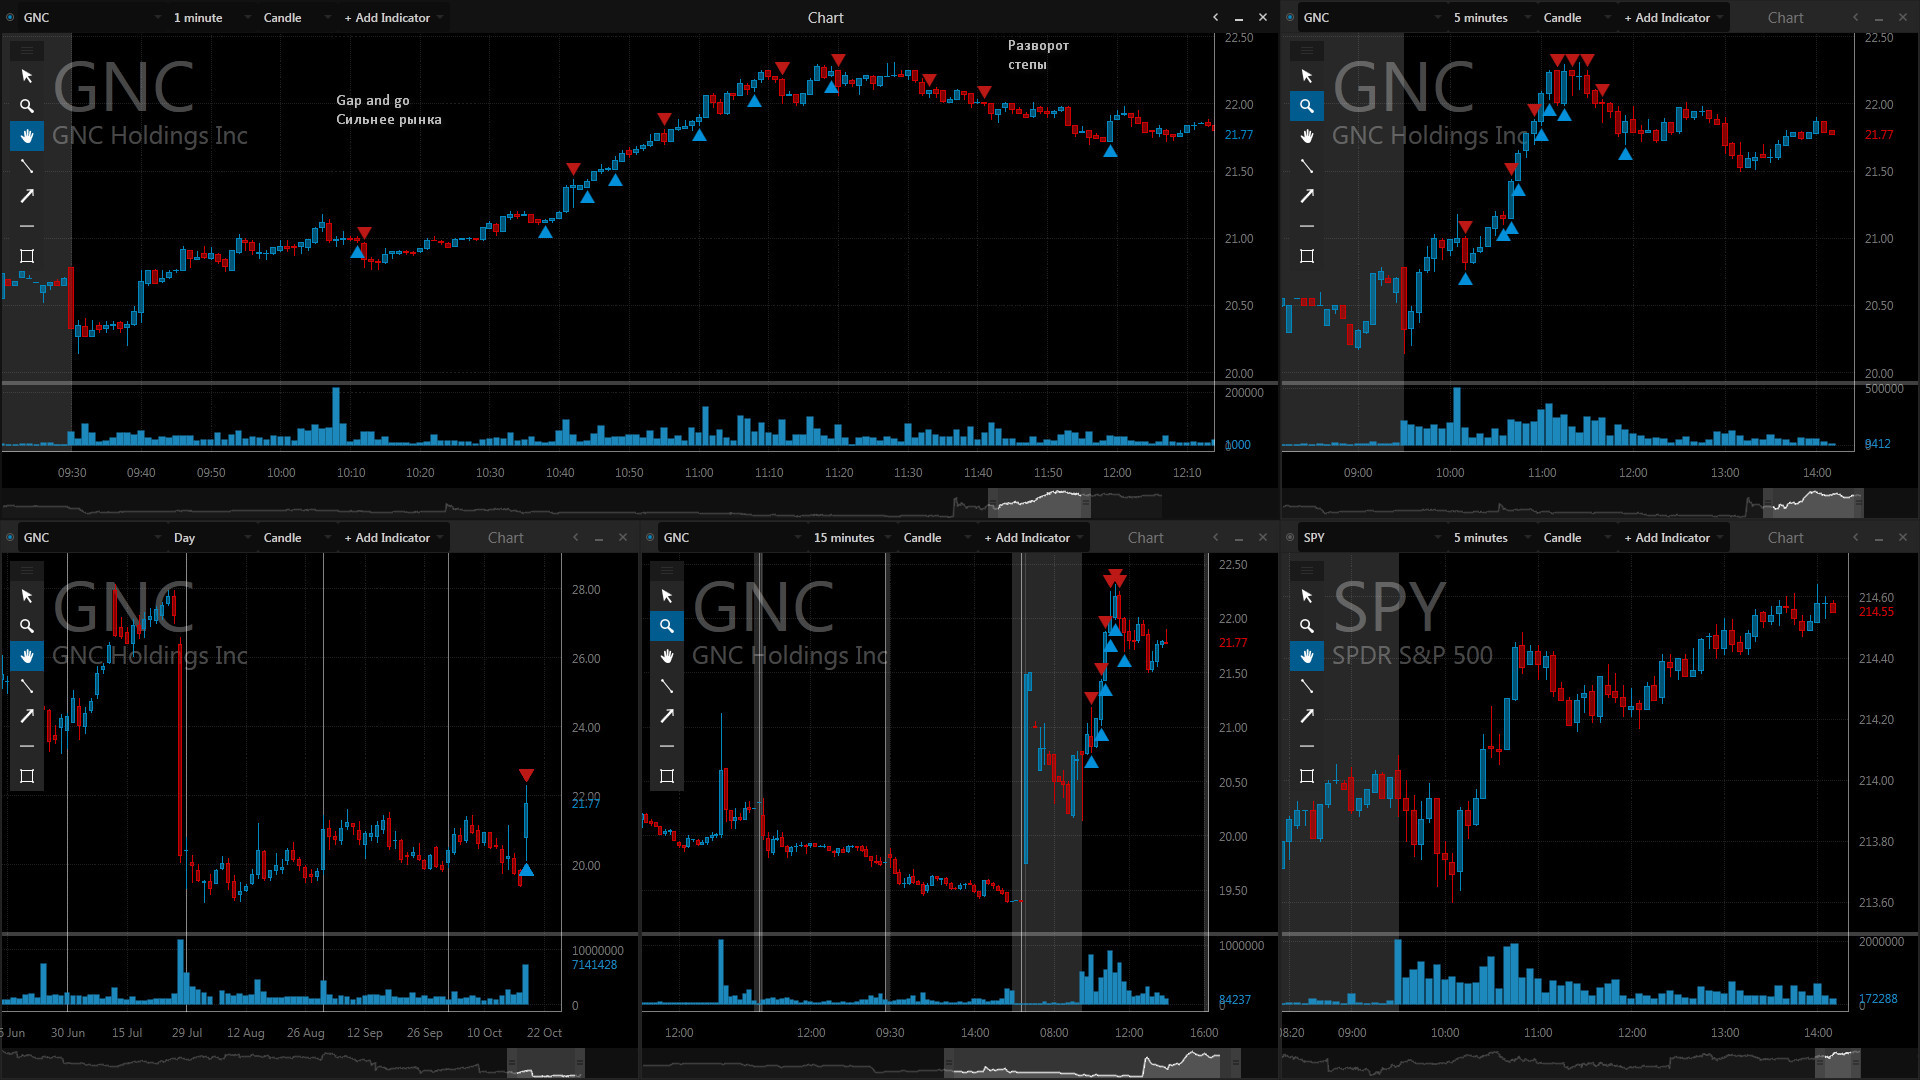Click the previous arrow of the 1 minute panel
The height and width of the screenshot is (1080, 1920).
(1215, 18)
